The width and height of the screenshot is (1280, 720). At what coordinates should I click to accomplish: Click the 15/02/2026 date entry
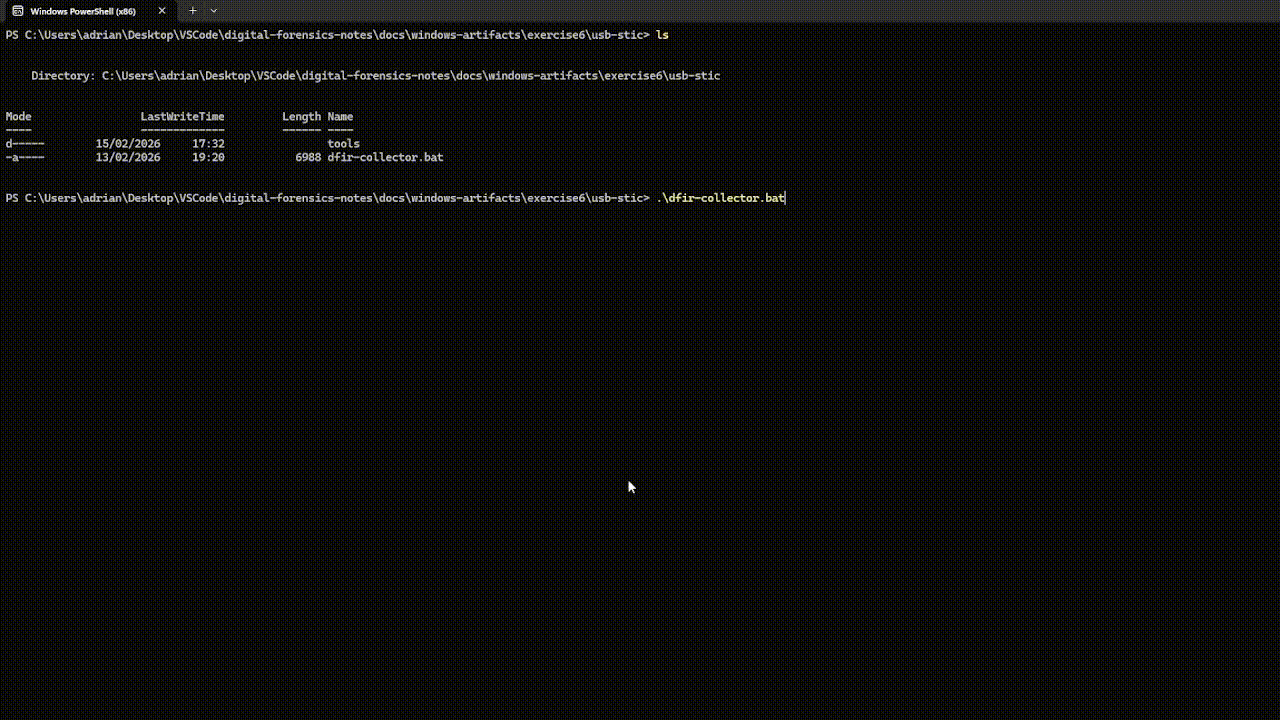click(128, 144)
